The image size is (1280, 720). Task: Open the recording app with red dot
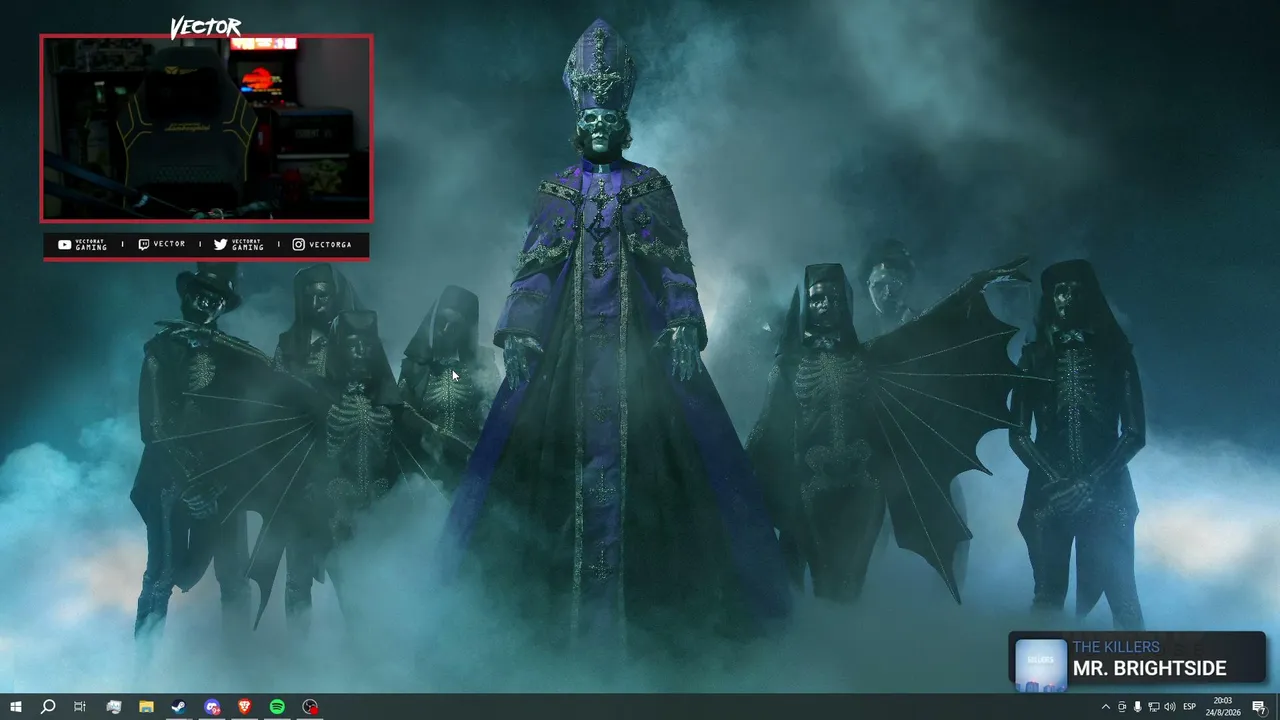pyautogui.click(x=310, y=707)
